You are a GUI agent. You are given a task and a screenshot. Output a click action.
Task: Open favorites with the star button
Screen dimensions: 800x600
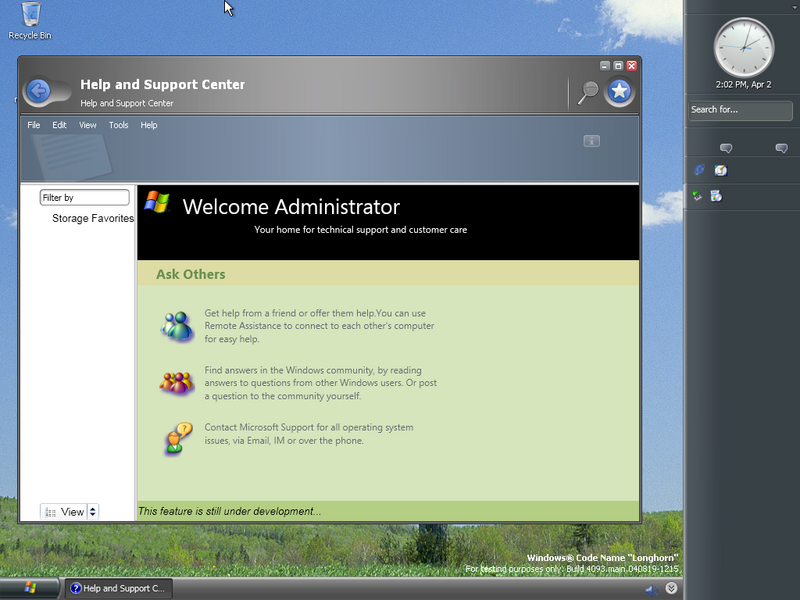click(x=619, y=91)
